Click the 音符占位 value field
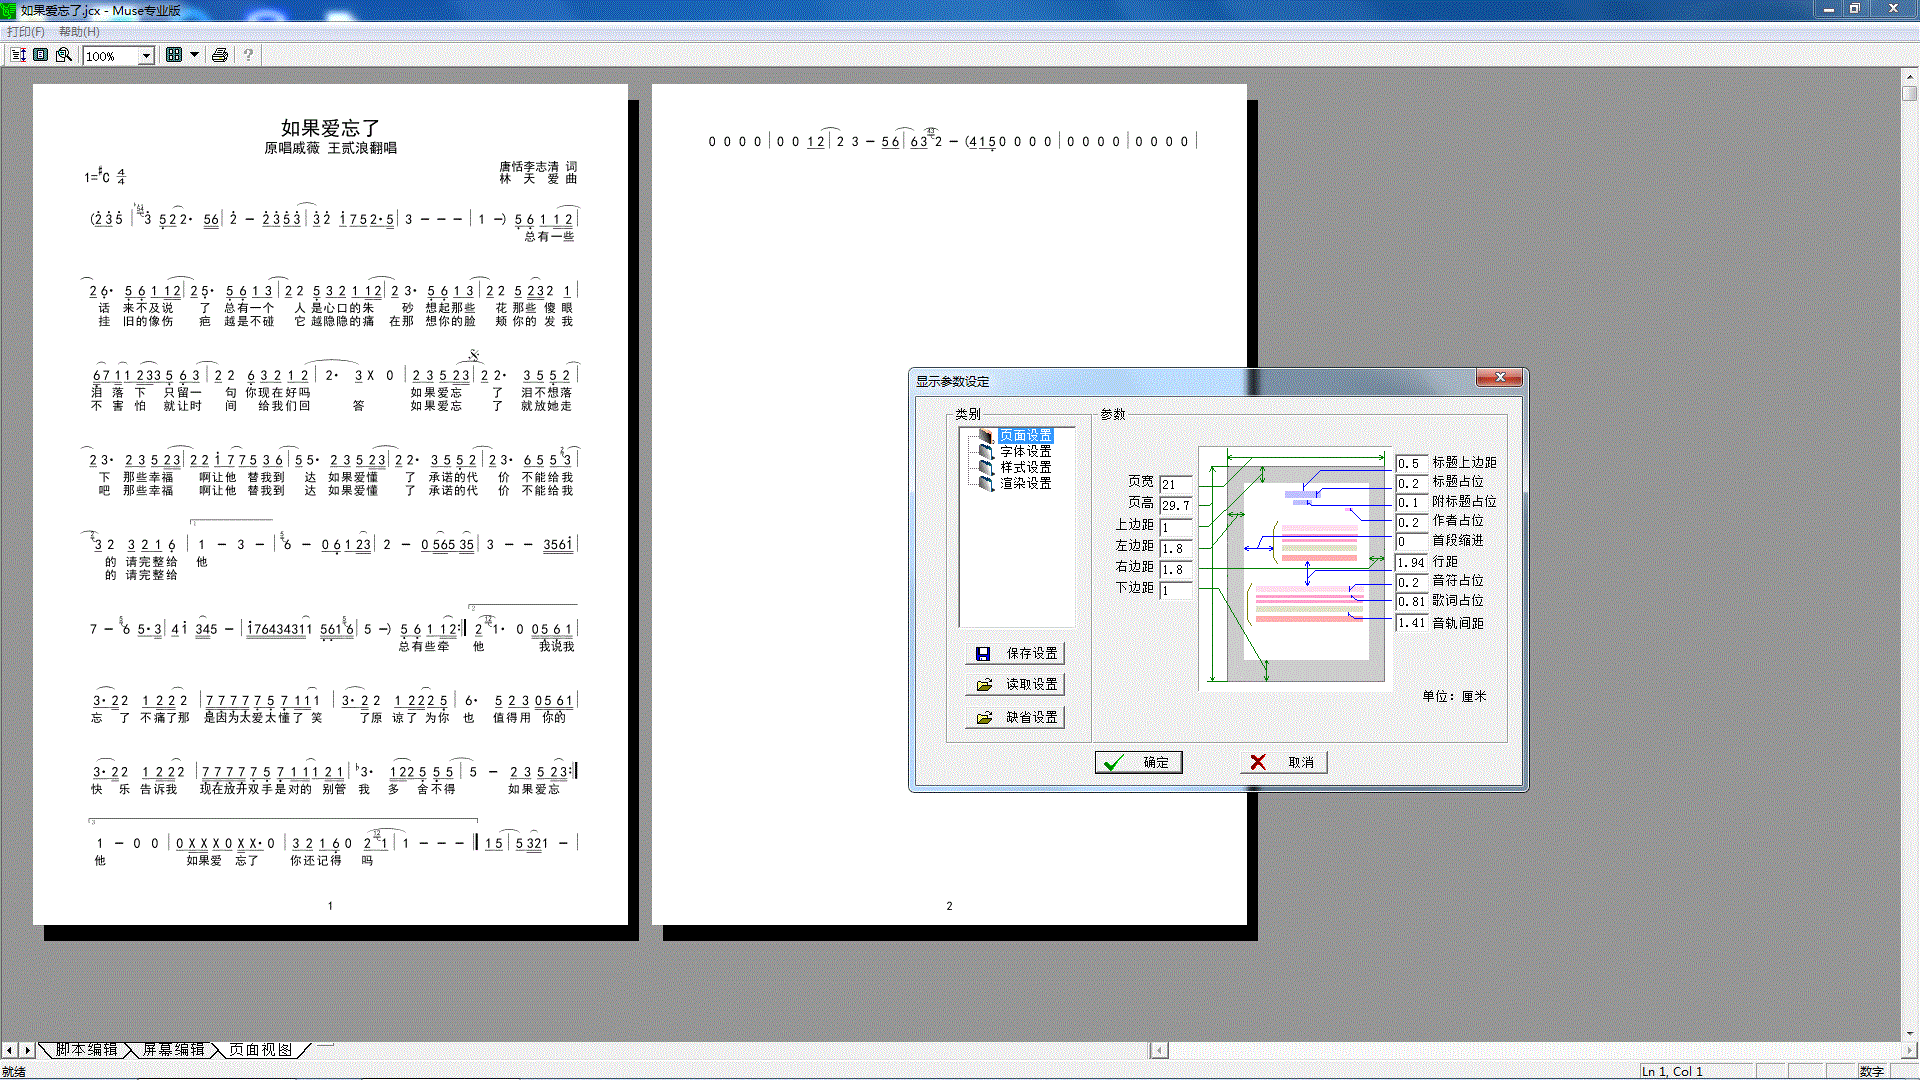1920x1080 pixels. 1411,582
